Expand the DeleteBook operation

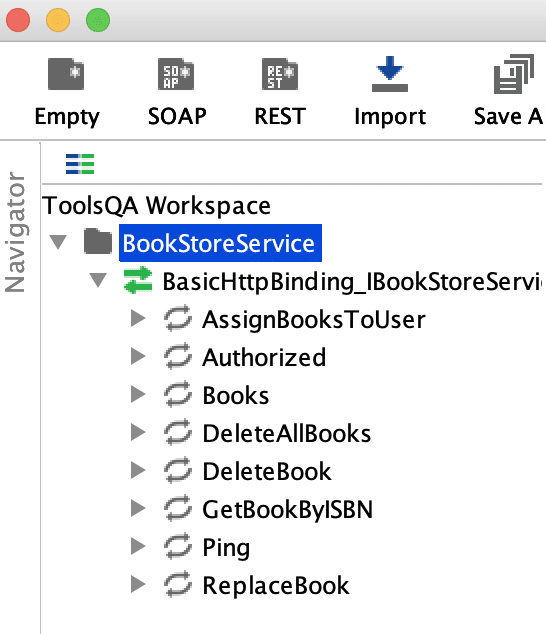[138, 470]
